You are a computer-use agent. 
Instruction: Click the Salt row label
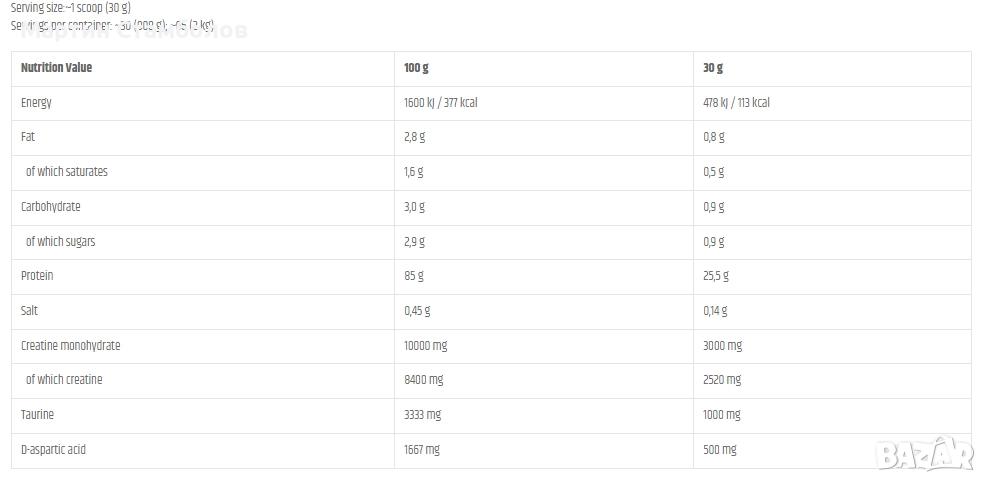pos(30,311)
